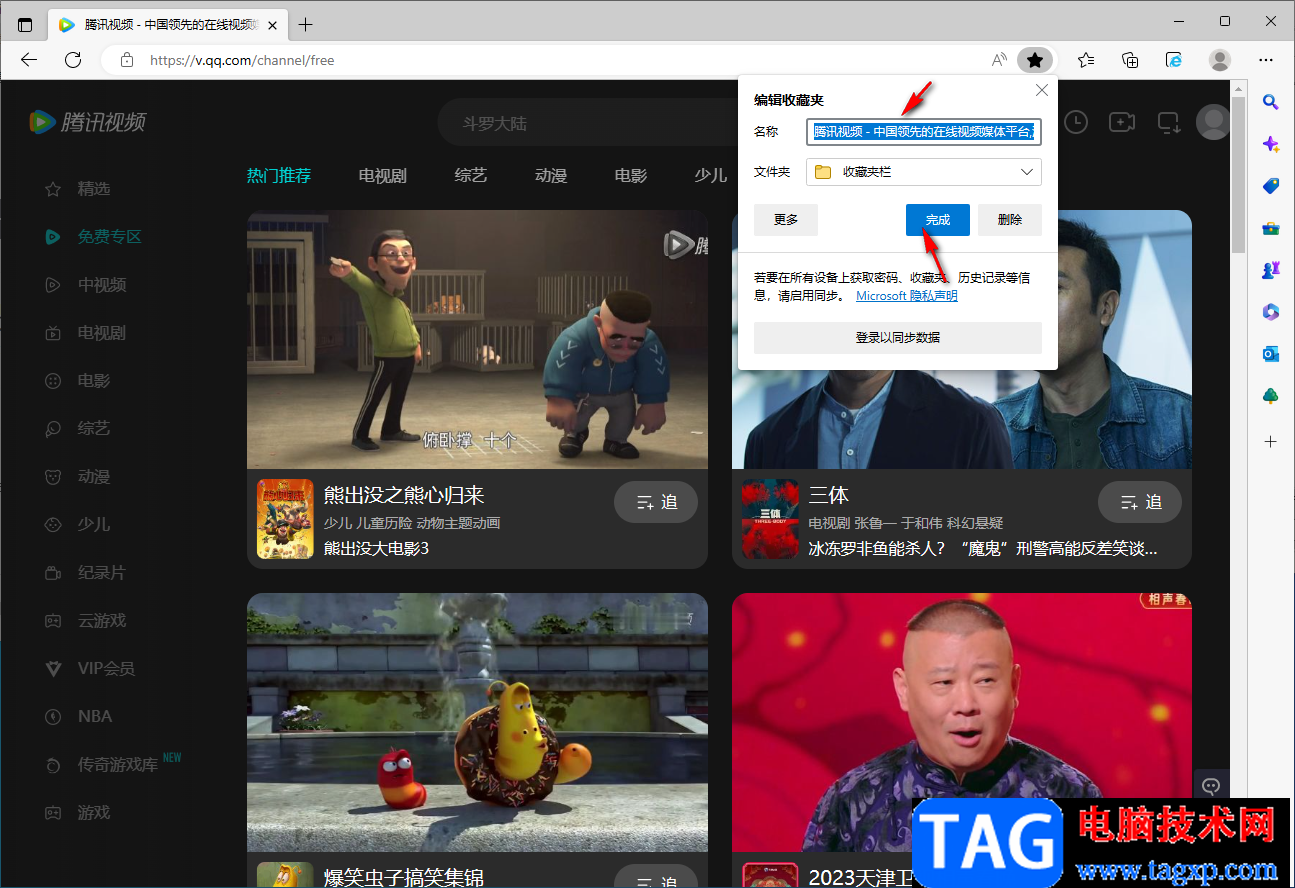Open the 三体 title text

(x=829, y=495)
